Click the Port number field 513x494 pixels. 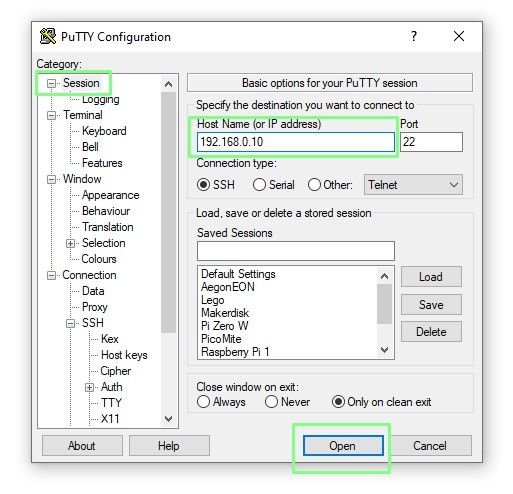pyautogui.click(x=431, y=142)
